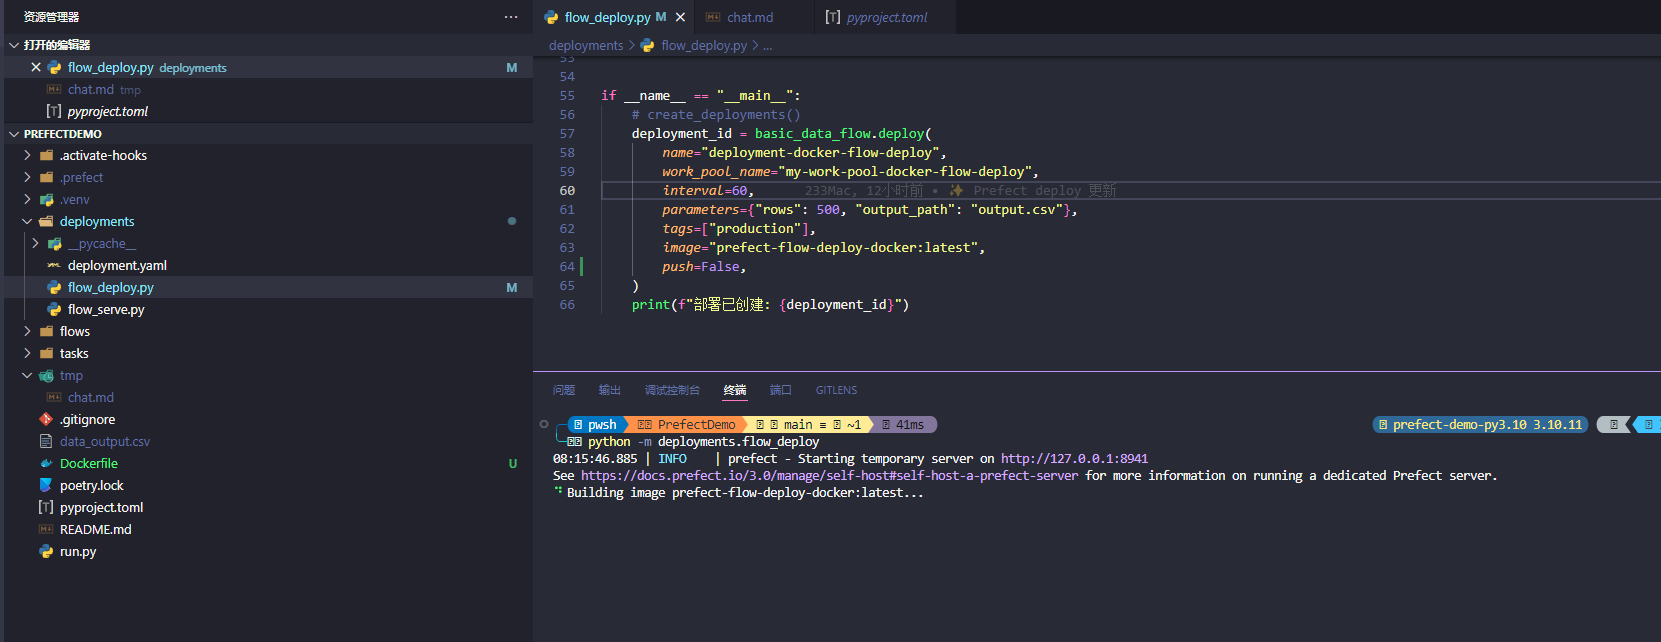
Task: Collapse the tmp folder chevron
Action: pyautogui.click(x=27, y=375)
